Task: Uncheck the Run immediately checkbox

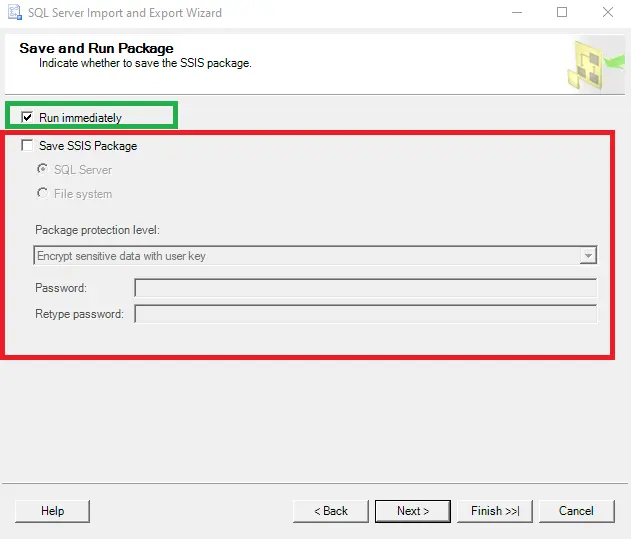Action: click(x=27, y=118)
